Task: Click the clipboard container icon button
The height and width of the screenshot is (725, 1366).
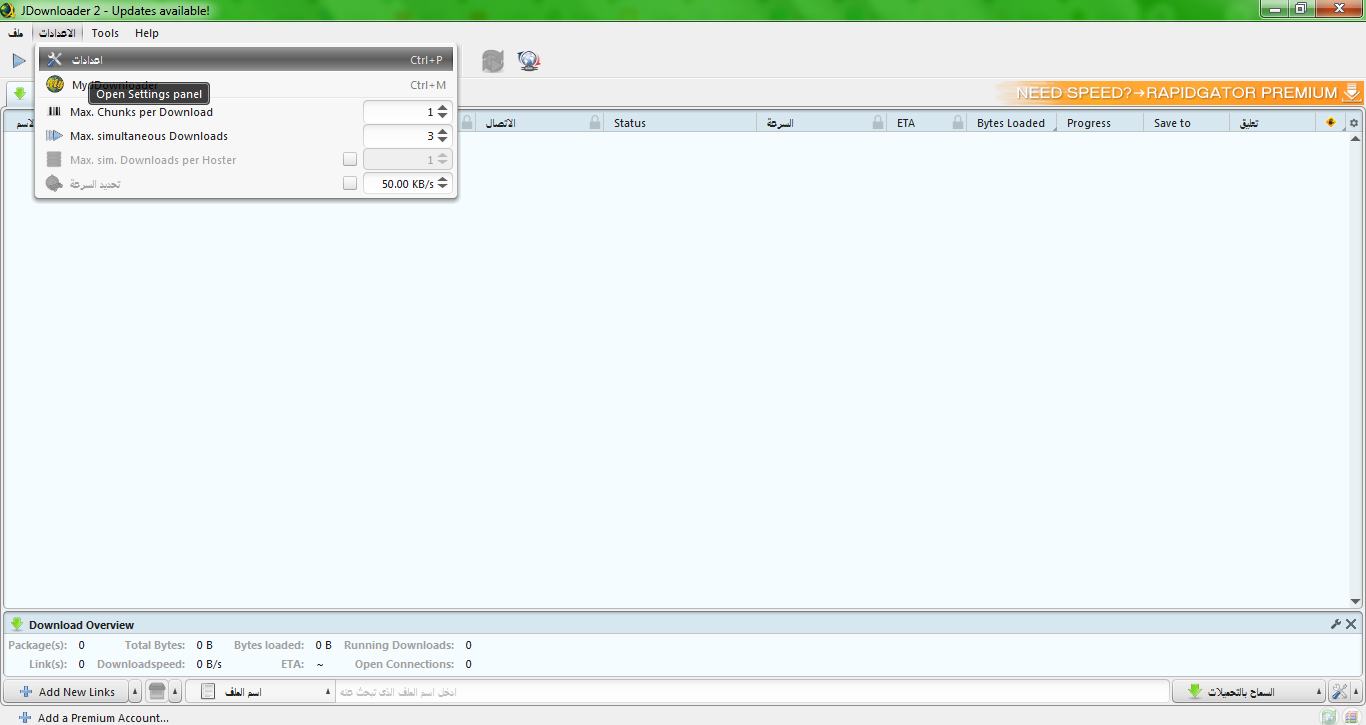Action: click(x=156, y=692)
